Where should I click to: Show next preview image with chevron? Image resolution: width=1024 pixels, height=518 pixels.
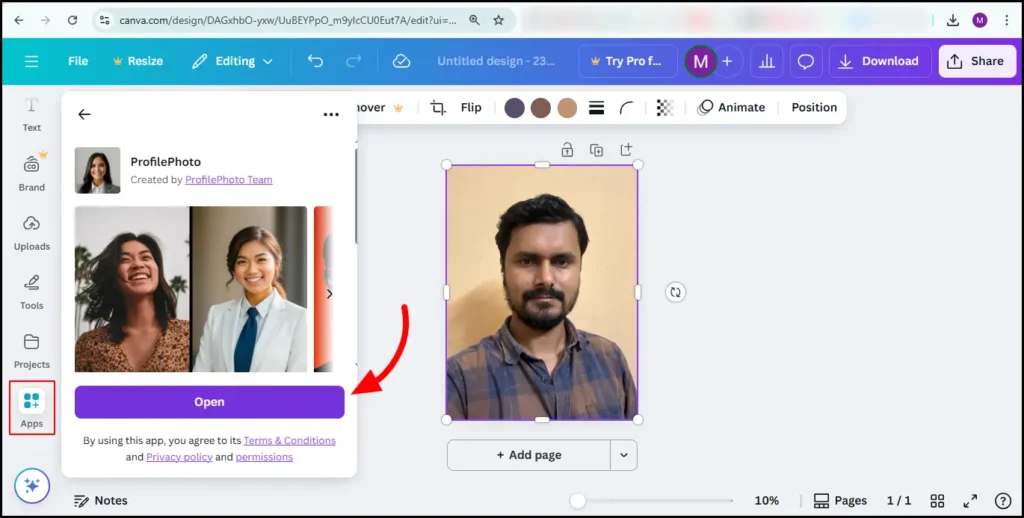(329, 294)
